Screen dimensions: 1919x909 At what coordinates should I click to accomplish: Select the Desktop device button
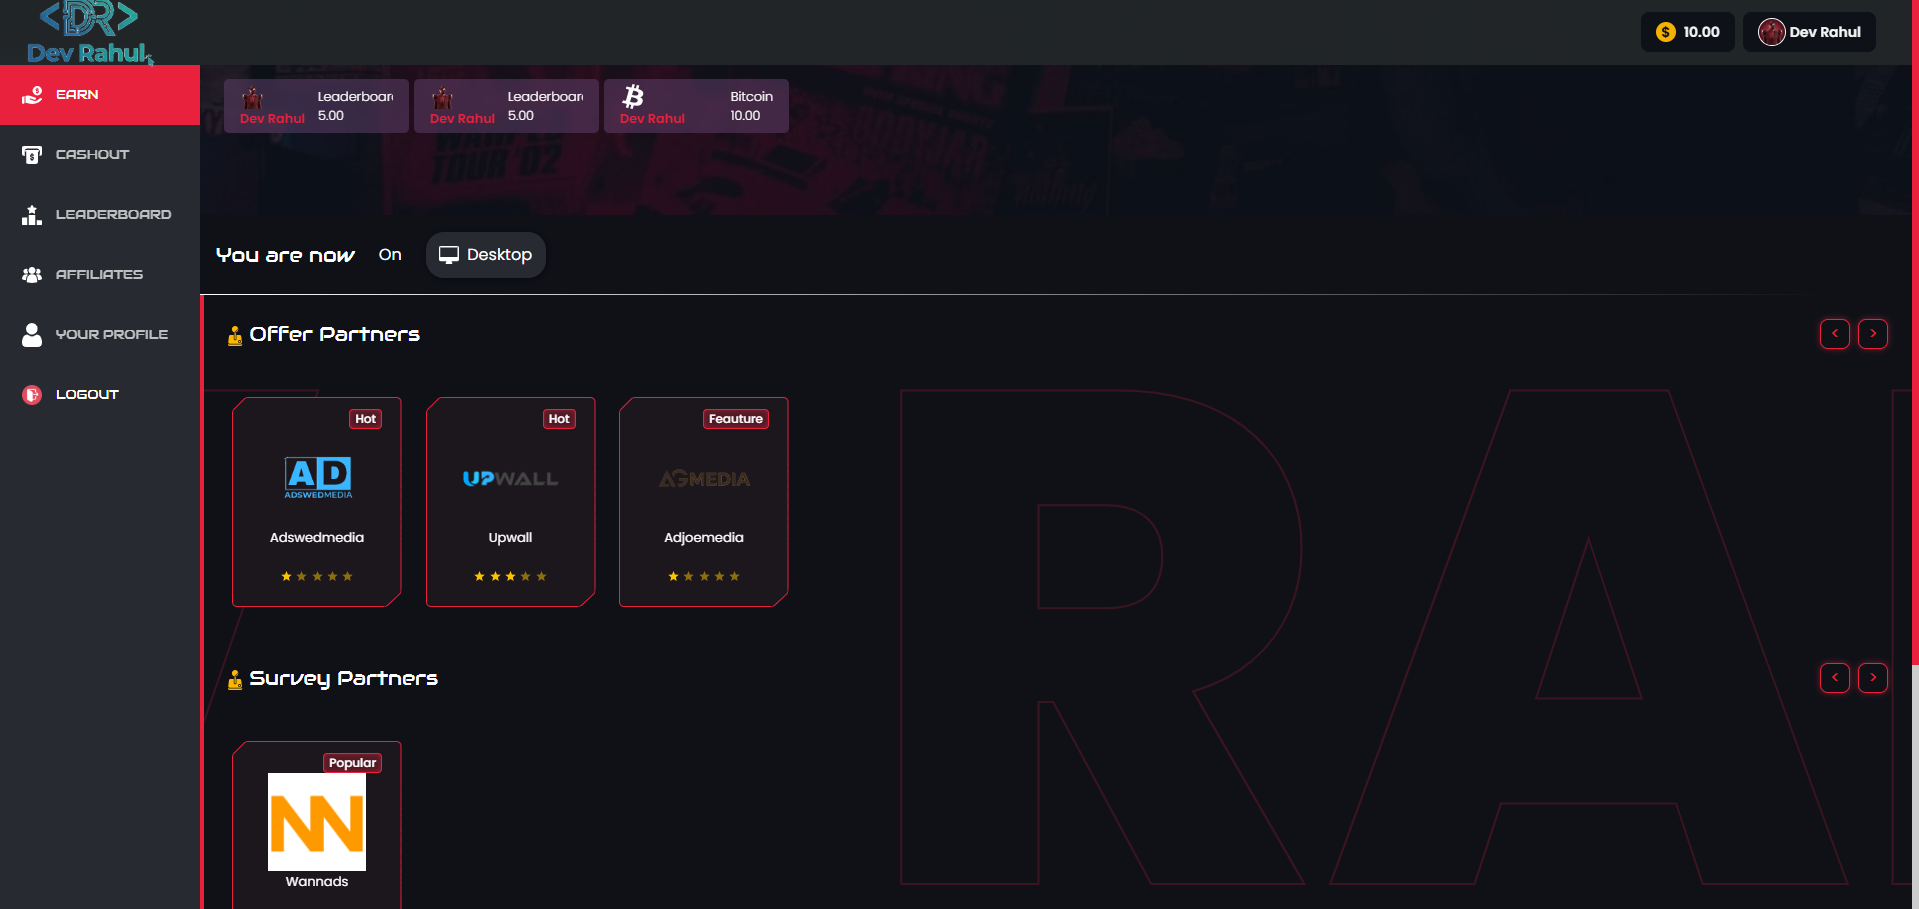[486, 255]
